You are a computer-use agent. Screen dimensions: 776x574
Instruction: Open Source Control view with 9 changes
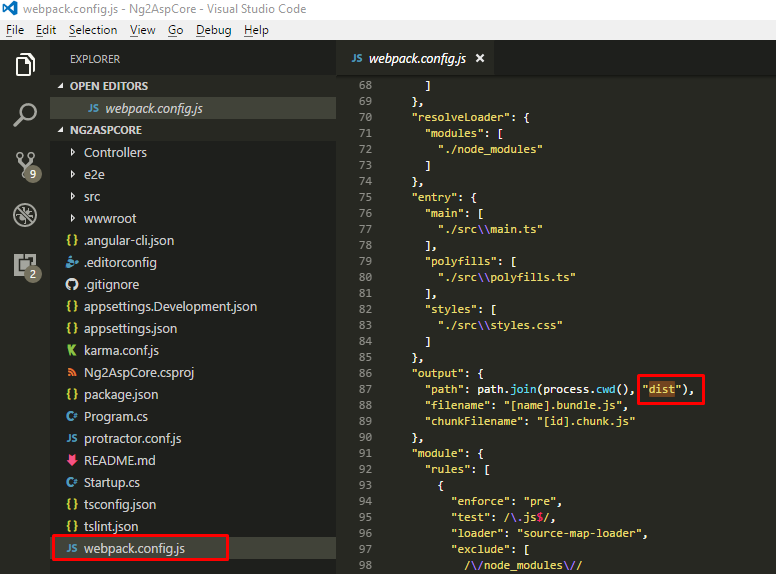(x=27, y=166)
